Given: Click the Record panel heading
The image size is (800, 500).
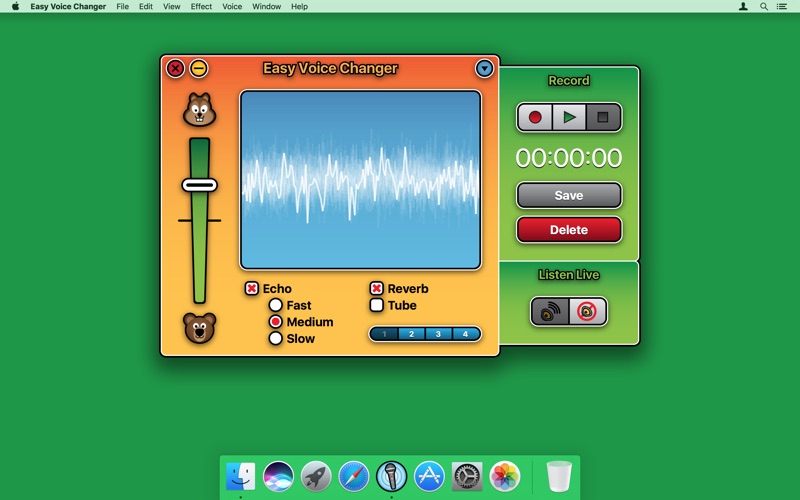Looking at the screenshot, I should 569,81.
